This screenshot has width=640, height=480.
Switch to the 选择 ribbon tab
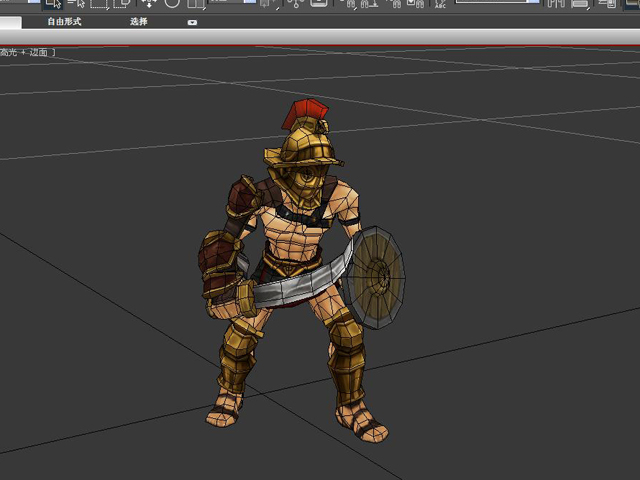[138, 22]
